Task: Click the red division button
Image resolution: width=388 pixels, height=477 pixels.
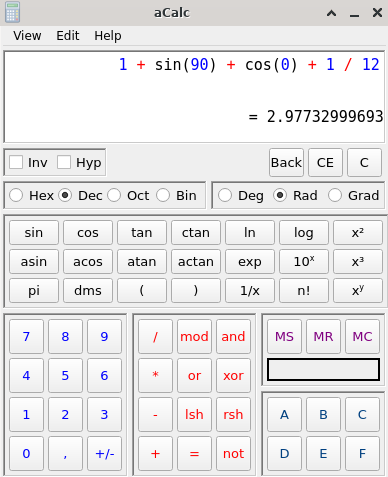Action: pyautogui.click(x=155, y=336)
